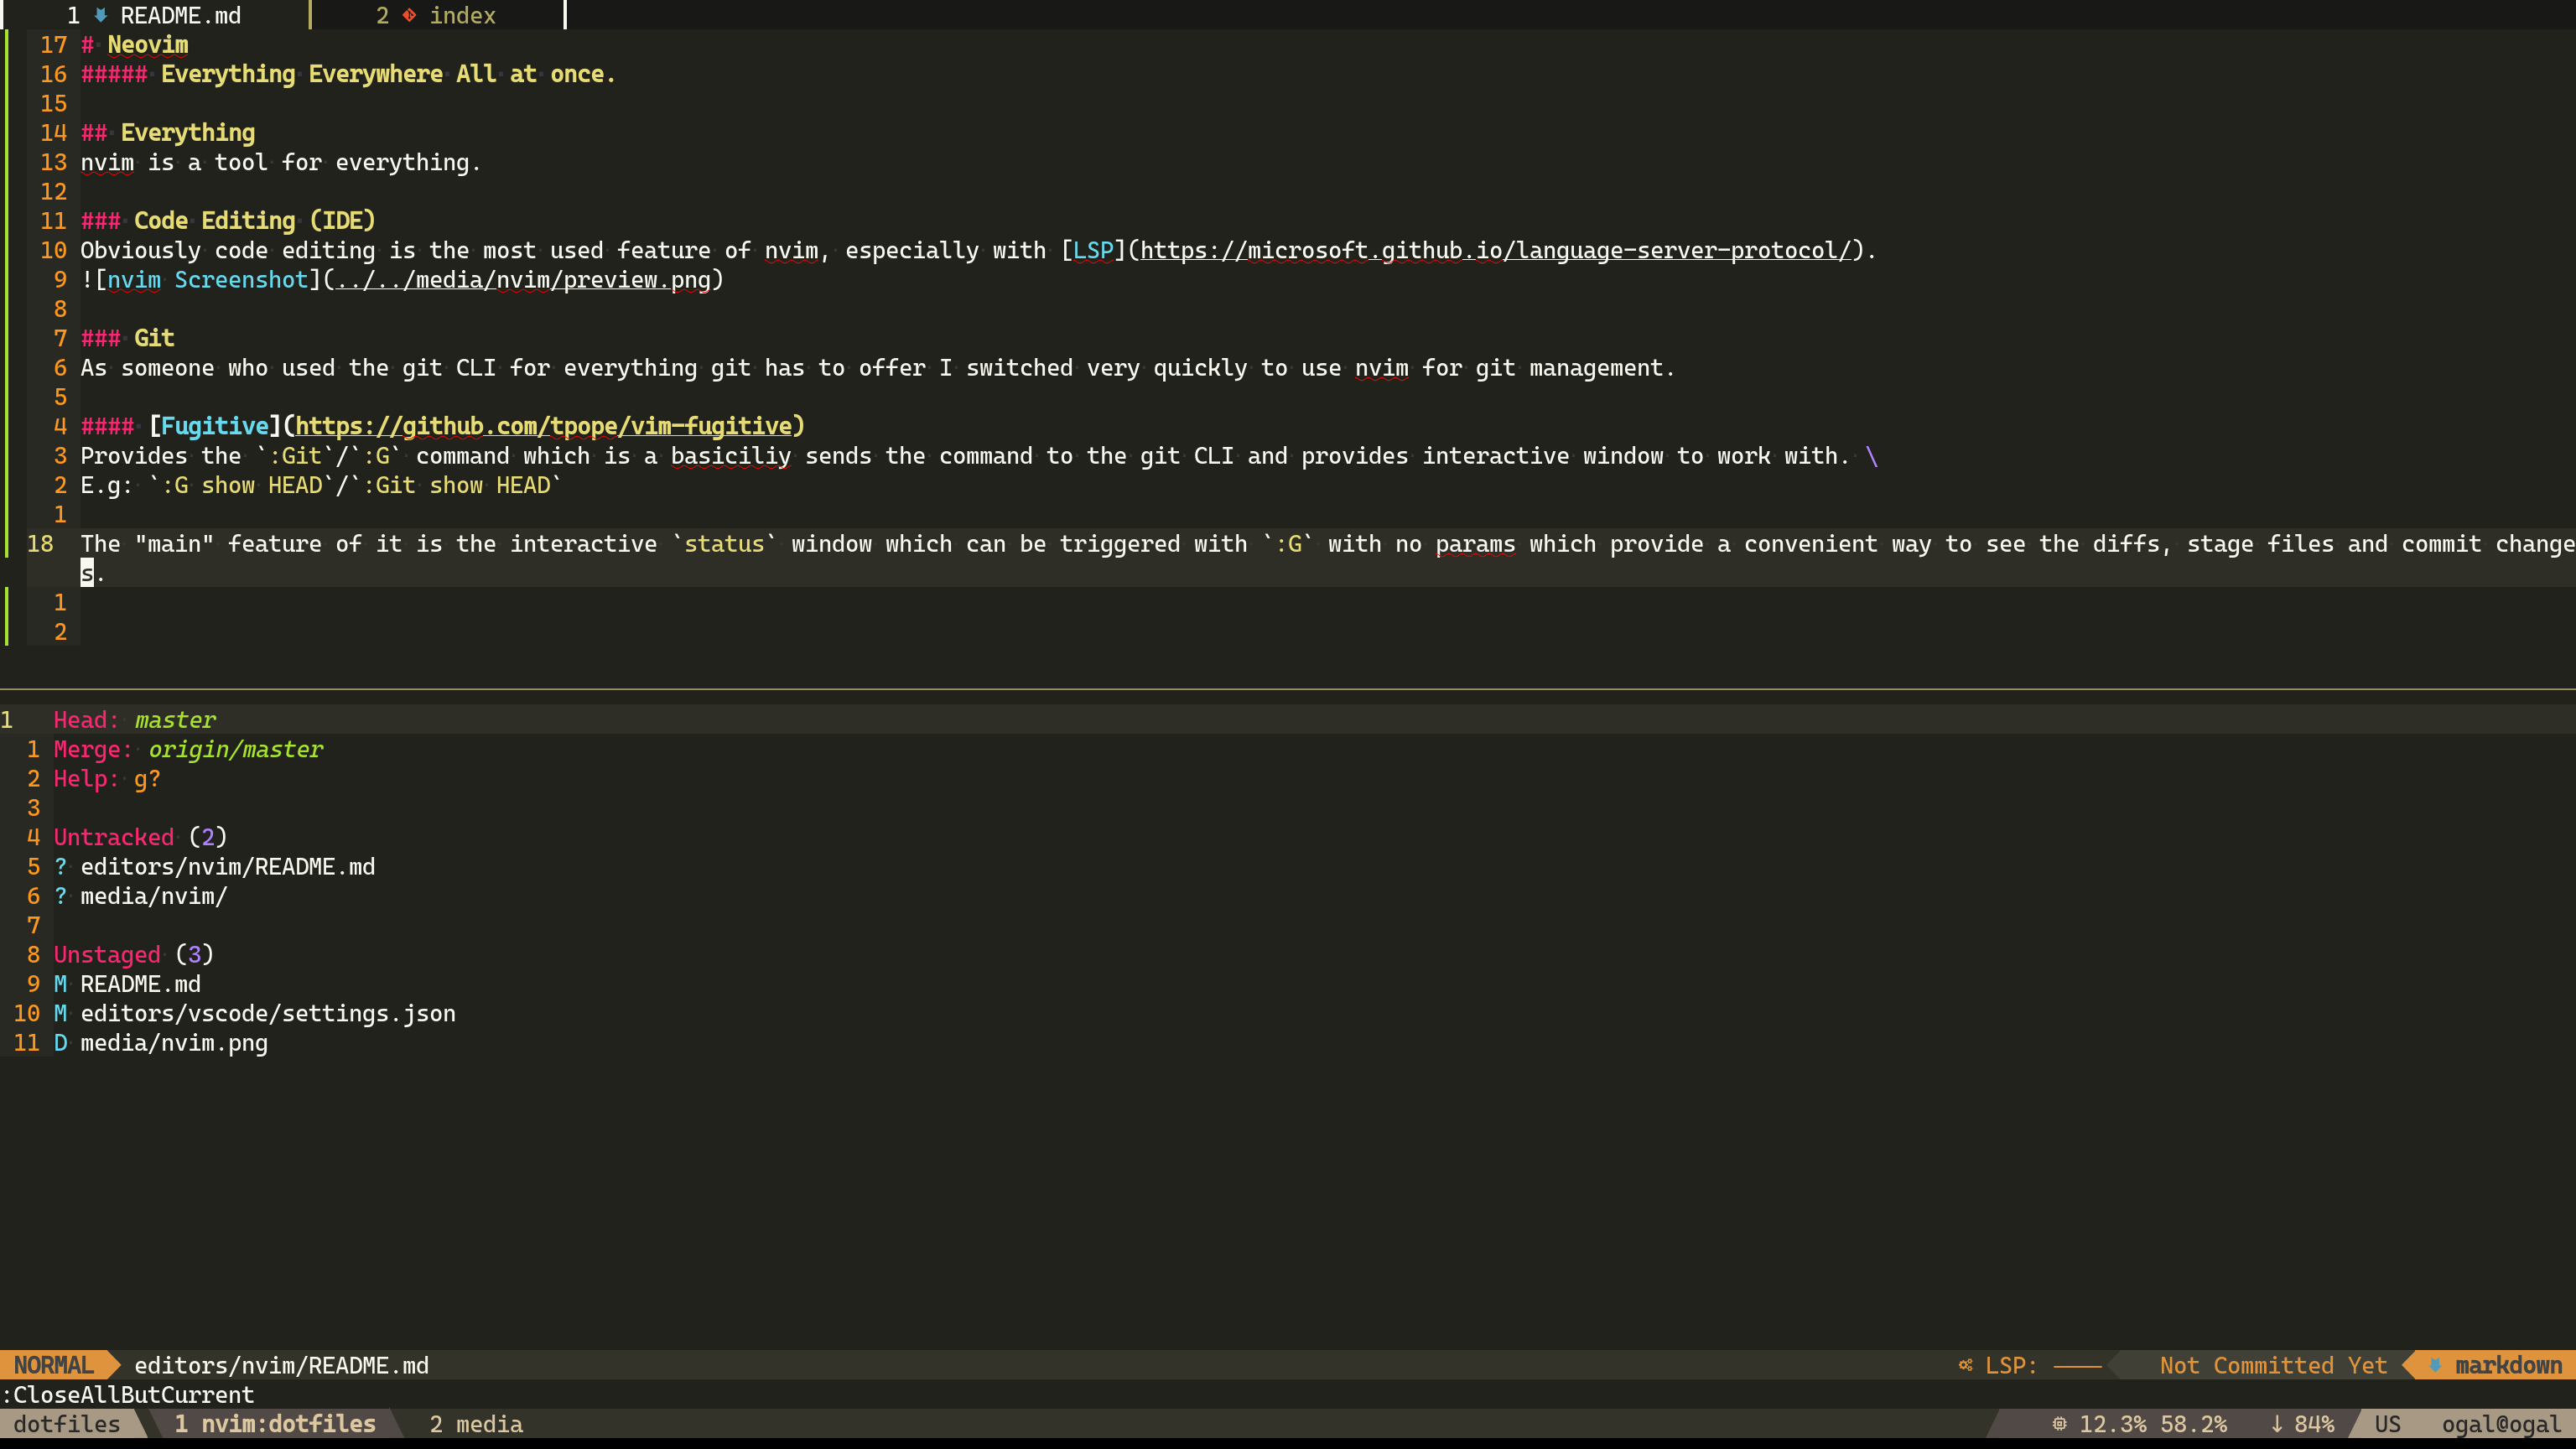Click the '84%' battery level
2576x1449 pixels.
point(2314,1424)
